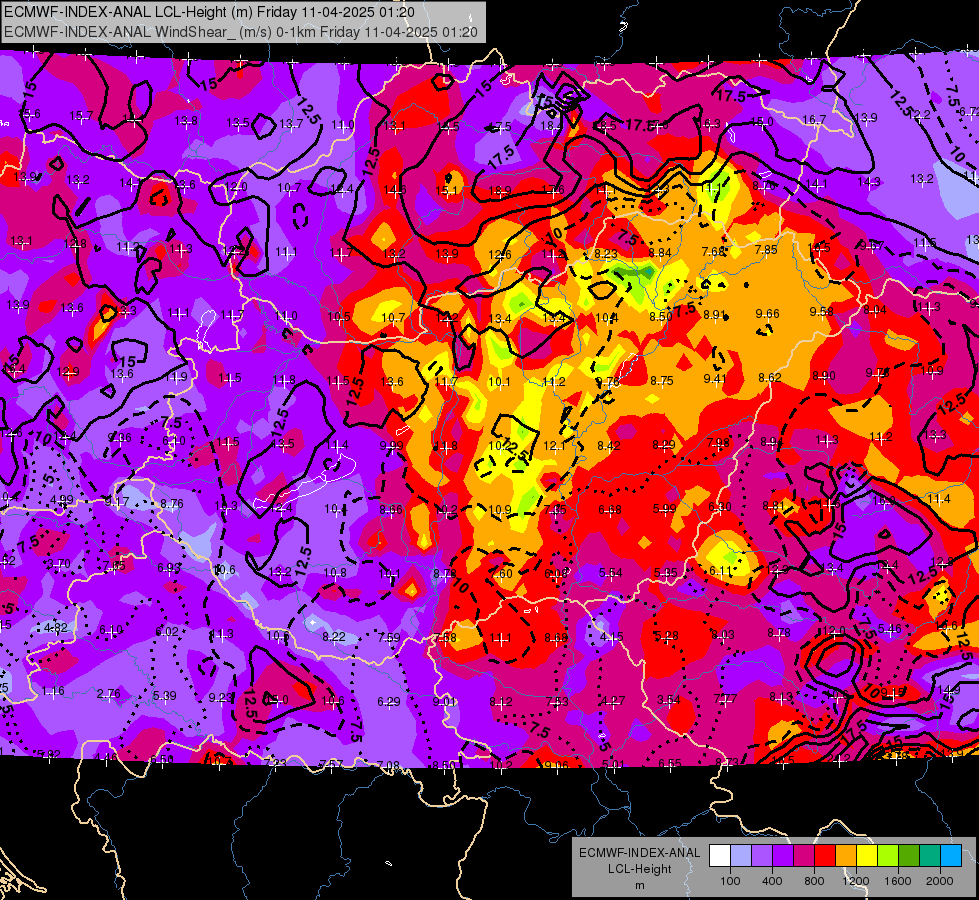Screen dimensions: 979x900
Task: Click the orange legend swatch
Action: click(x=846, y=855)
